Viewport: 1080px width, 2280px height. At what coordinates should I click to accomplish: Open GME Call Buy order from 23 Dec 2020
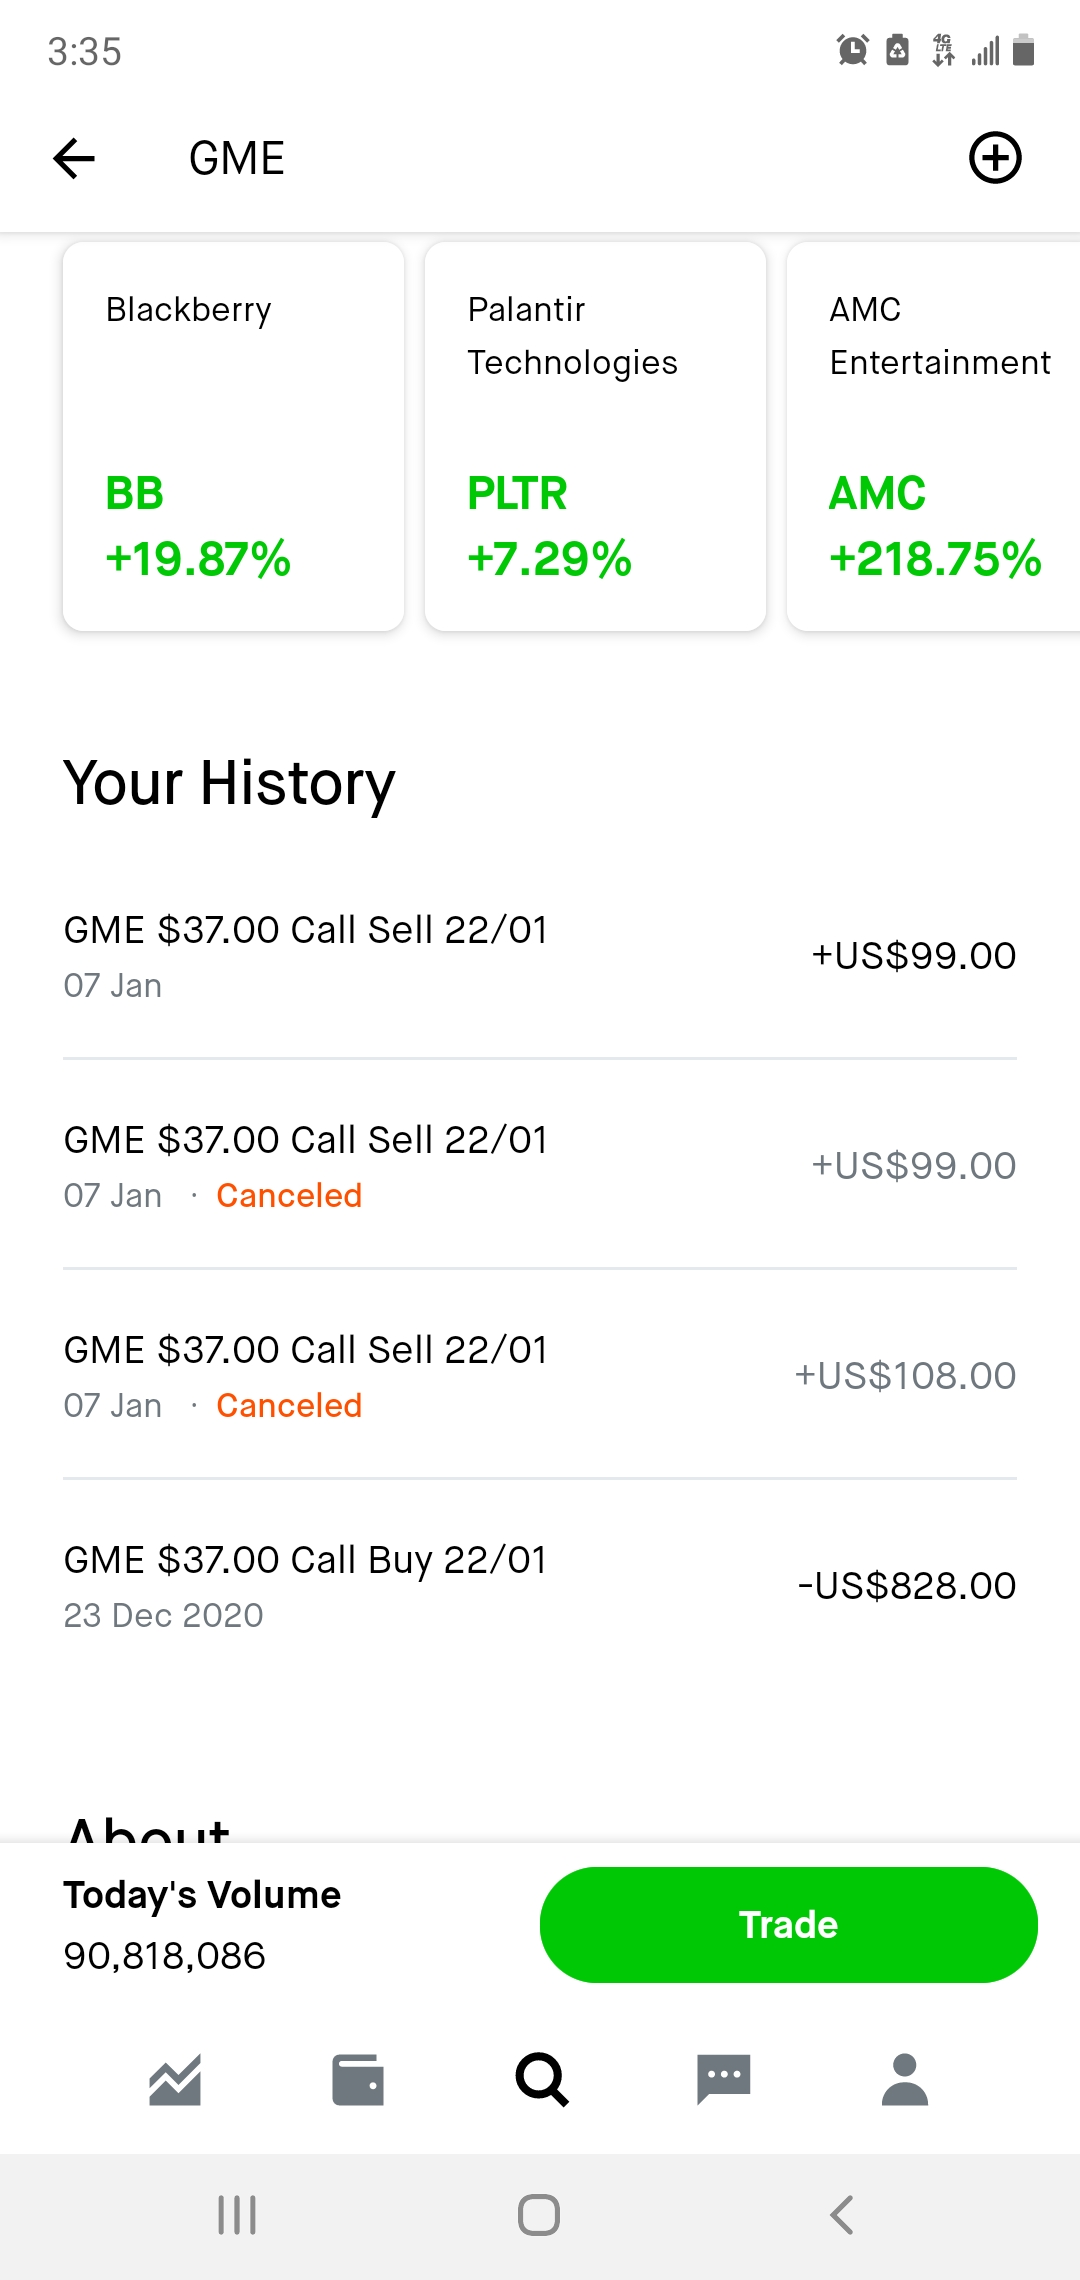[x=540, y=1586]
